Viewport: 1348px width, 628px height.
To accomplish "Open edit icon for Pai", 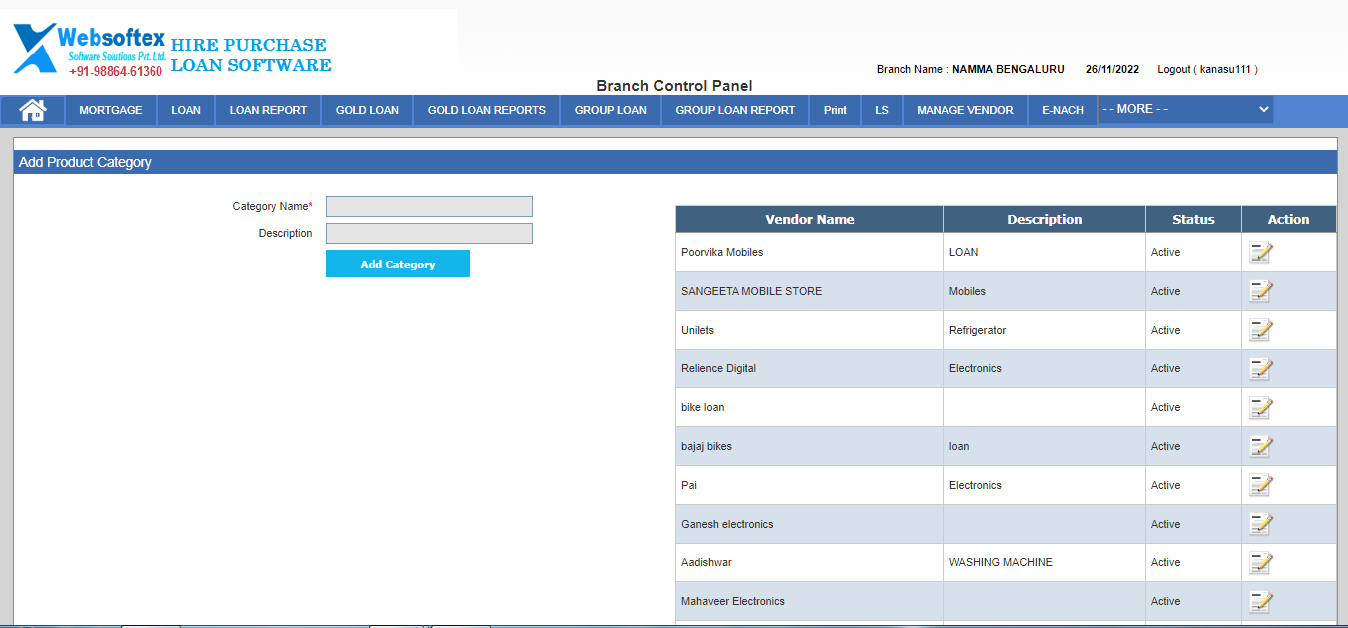I will click(1261, 485).
